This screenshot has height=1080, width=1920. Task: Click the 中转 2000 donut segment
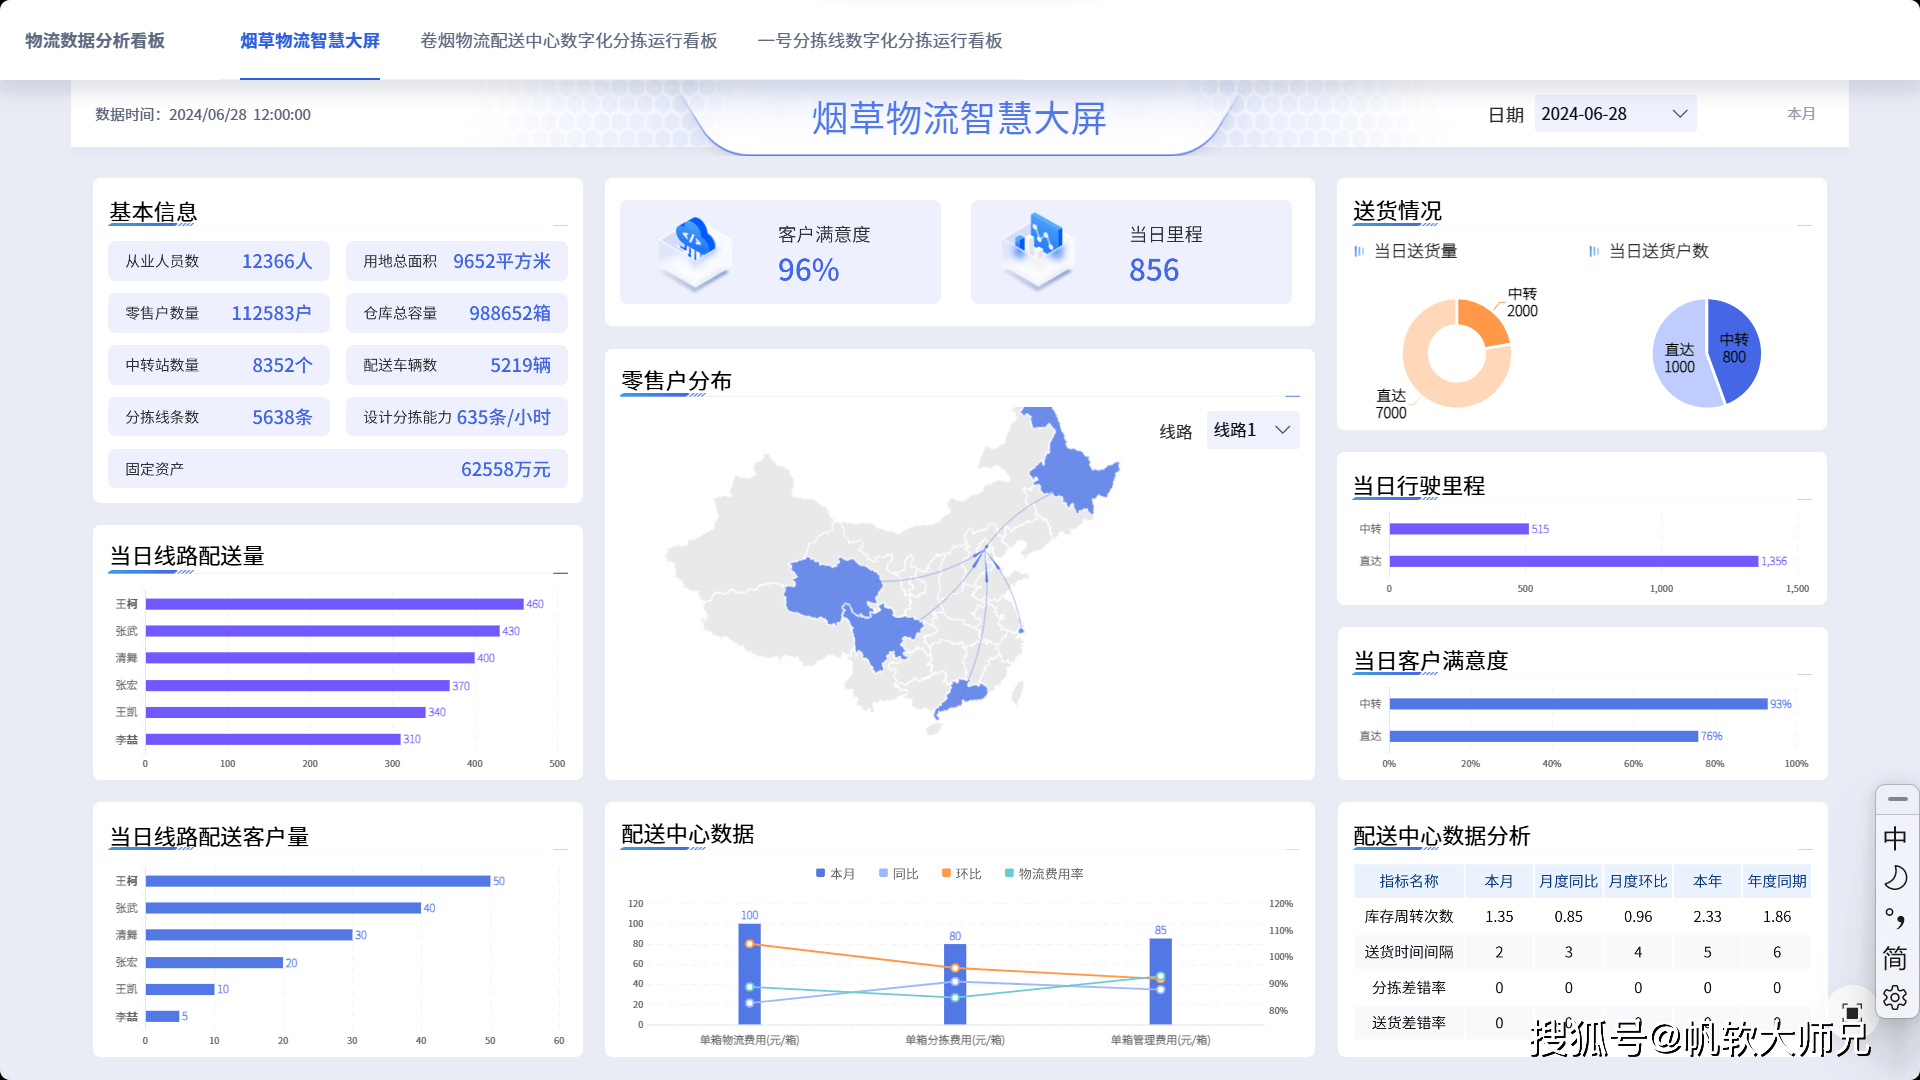coord(1484,321)
